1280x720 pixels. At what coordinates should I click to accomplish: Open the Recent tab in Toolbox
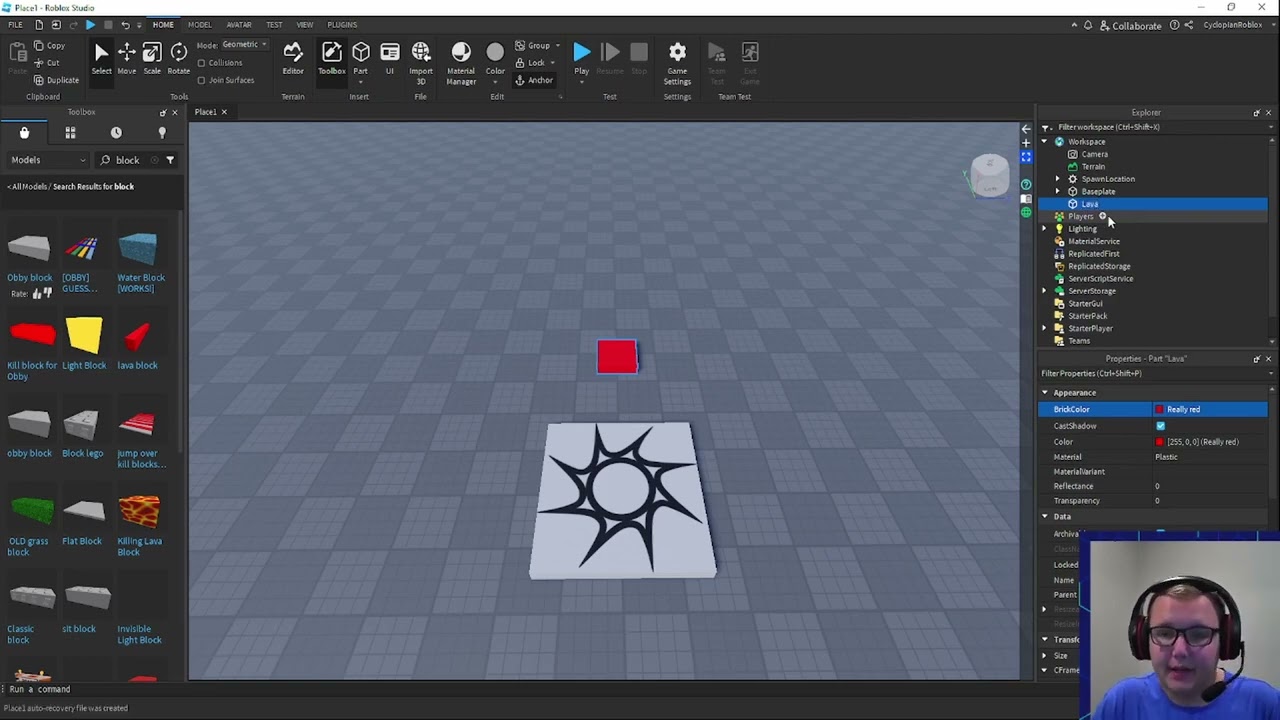[x=116, y=133]
